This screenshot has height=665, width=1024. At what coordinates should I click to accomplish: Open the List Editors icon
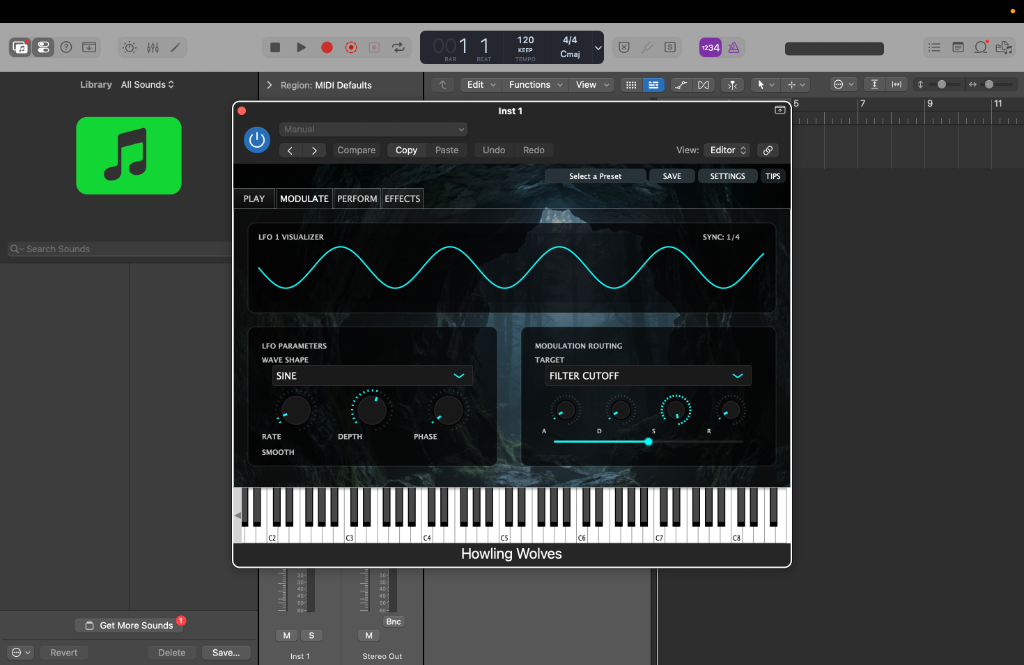[x=934, y=47]
